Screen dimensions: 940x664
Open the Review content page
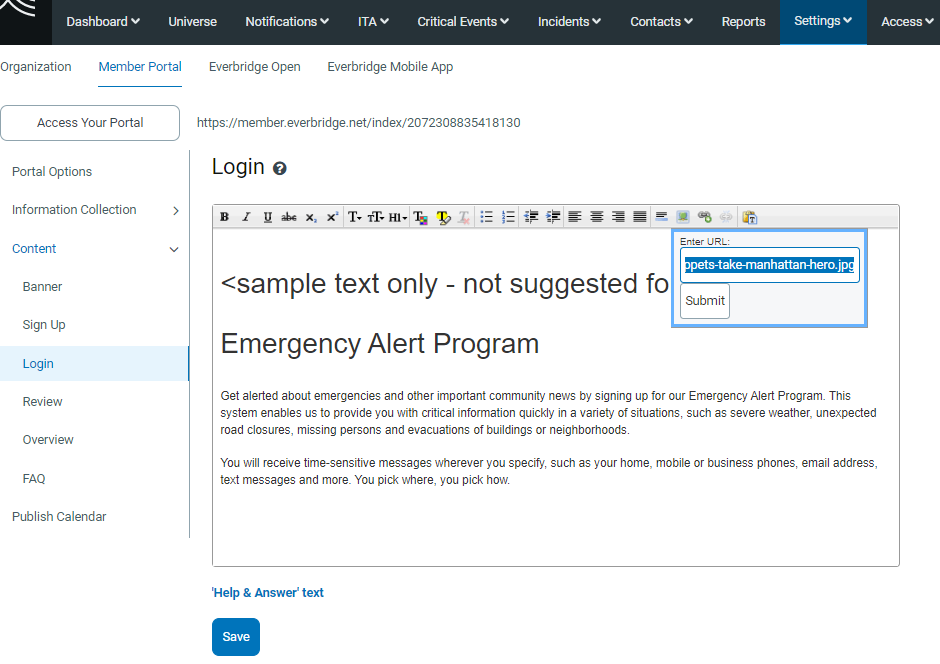tap(43, 402)
